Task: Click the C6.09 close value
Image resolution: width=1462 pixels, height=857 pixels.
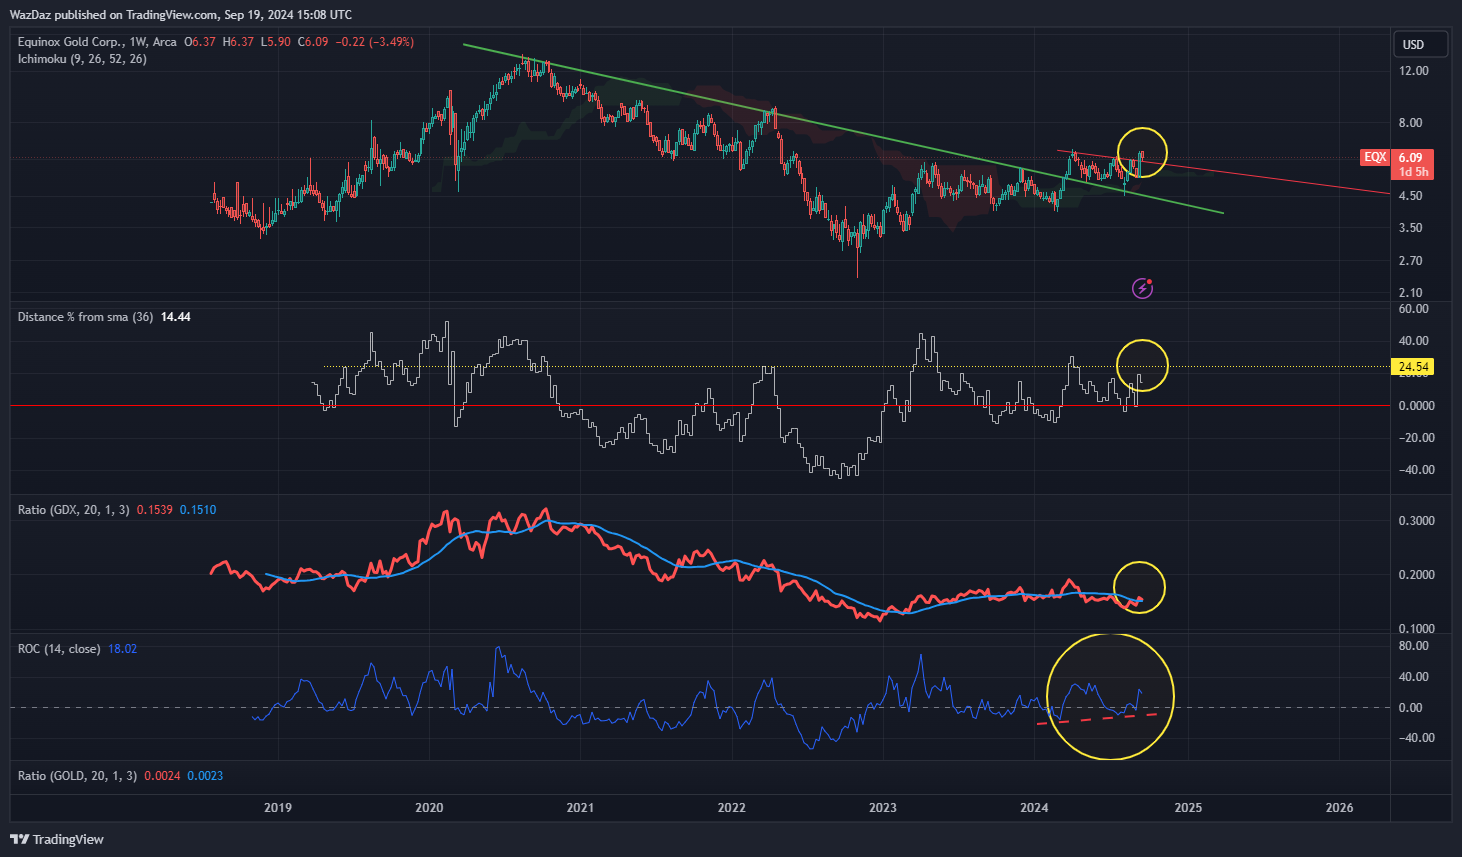Action: click(x=313, y=42)
